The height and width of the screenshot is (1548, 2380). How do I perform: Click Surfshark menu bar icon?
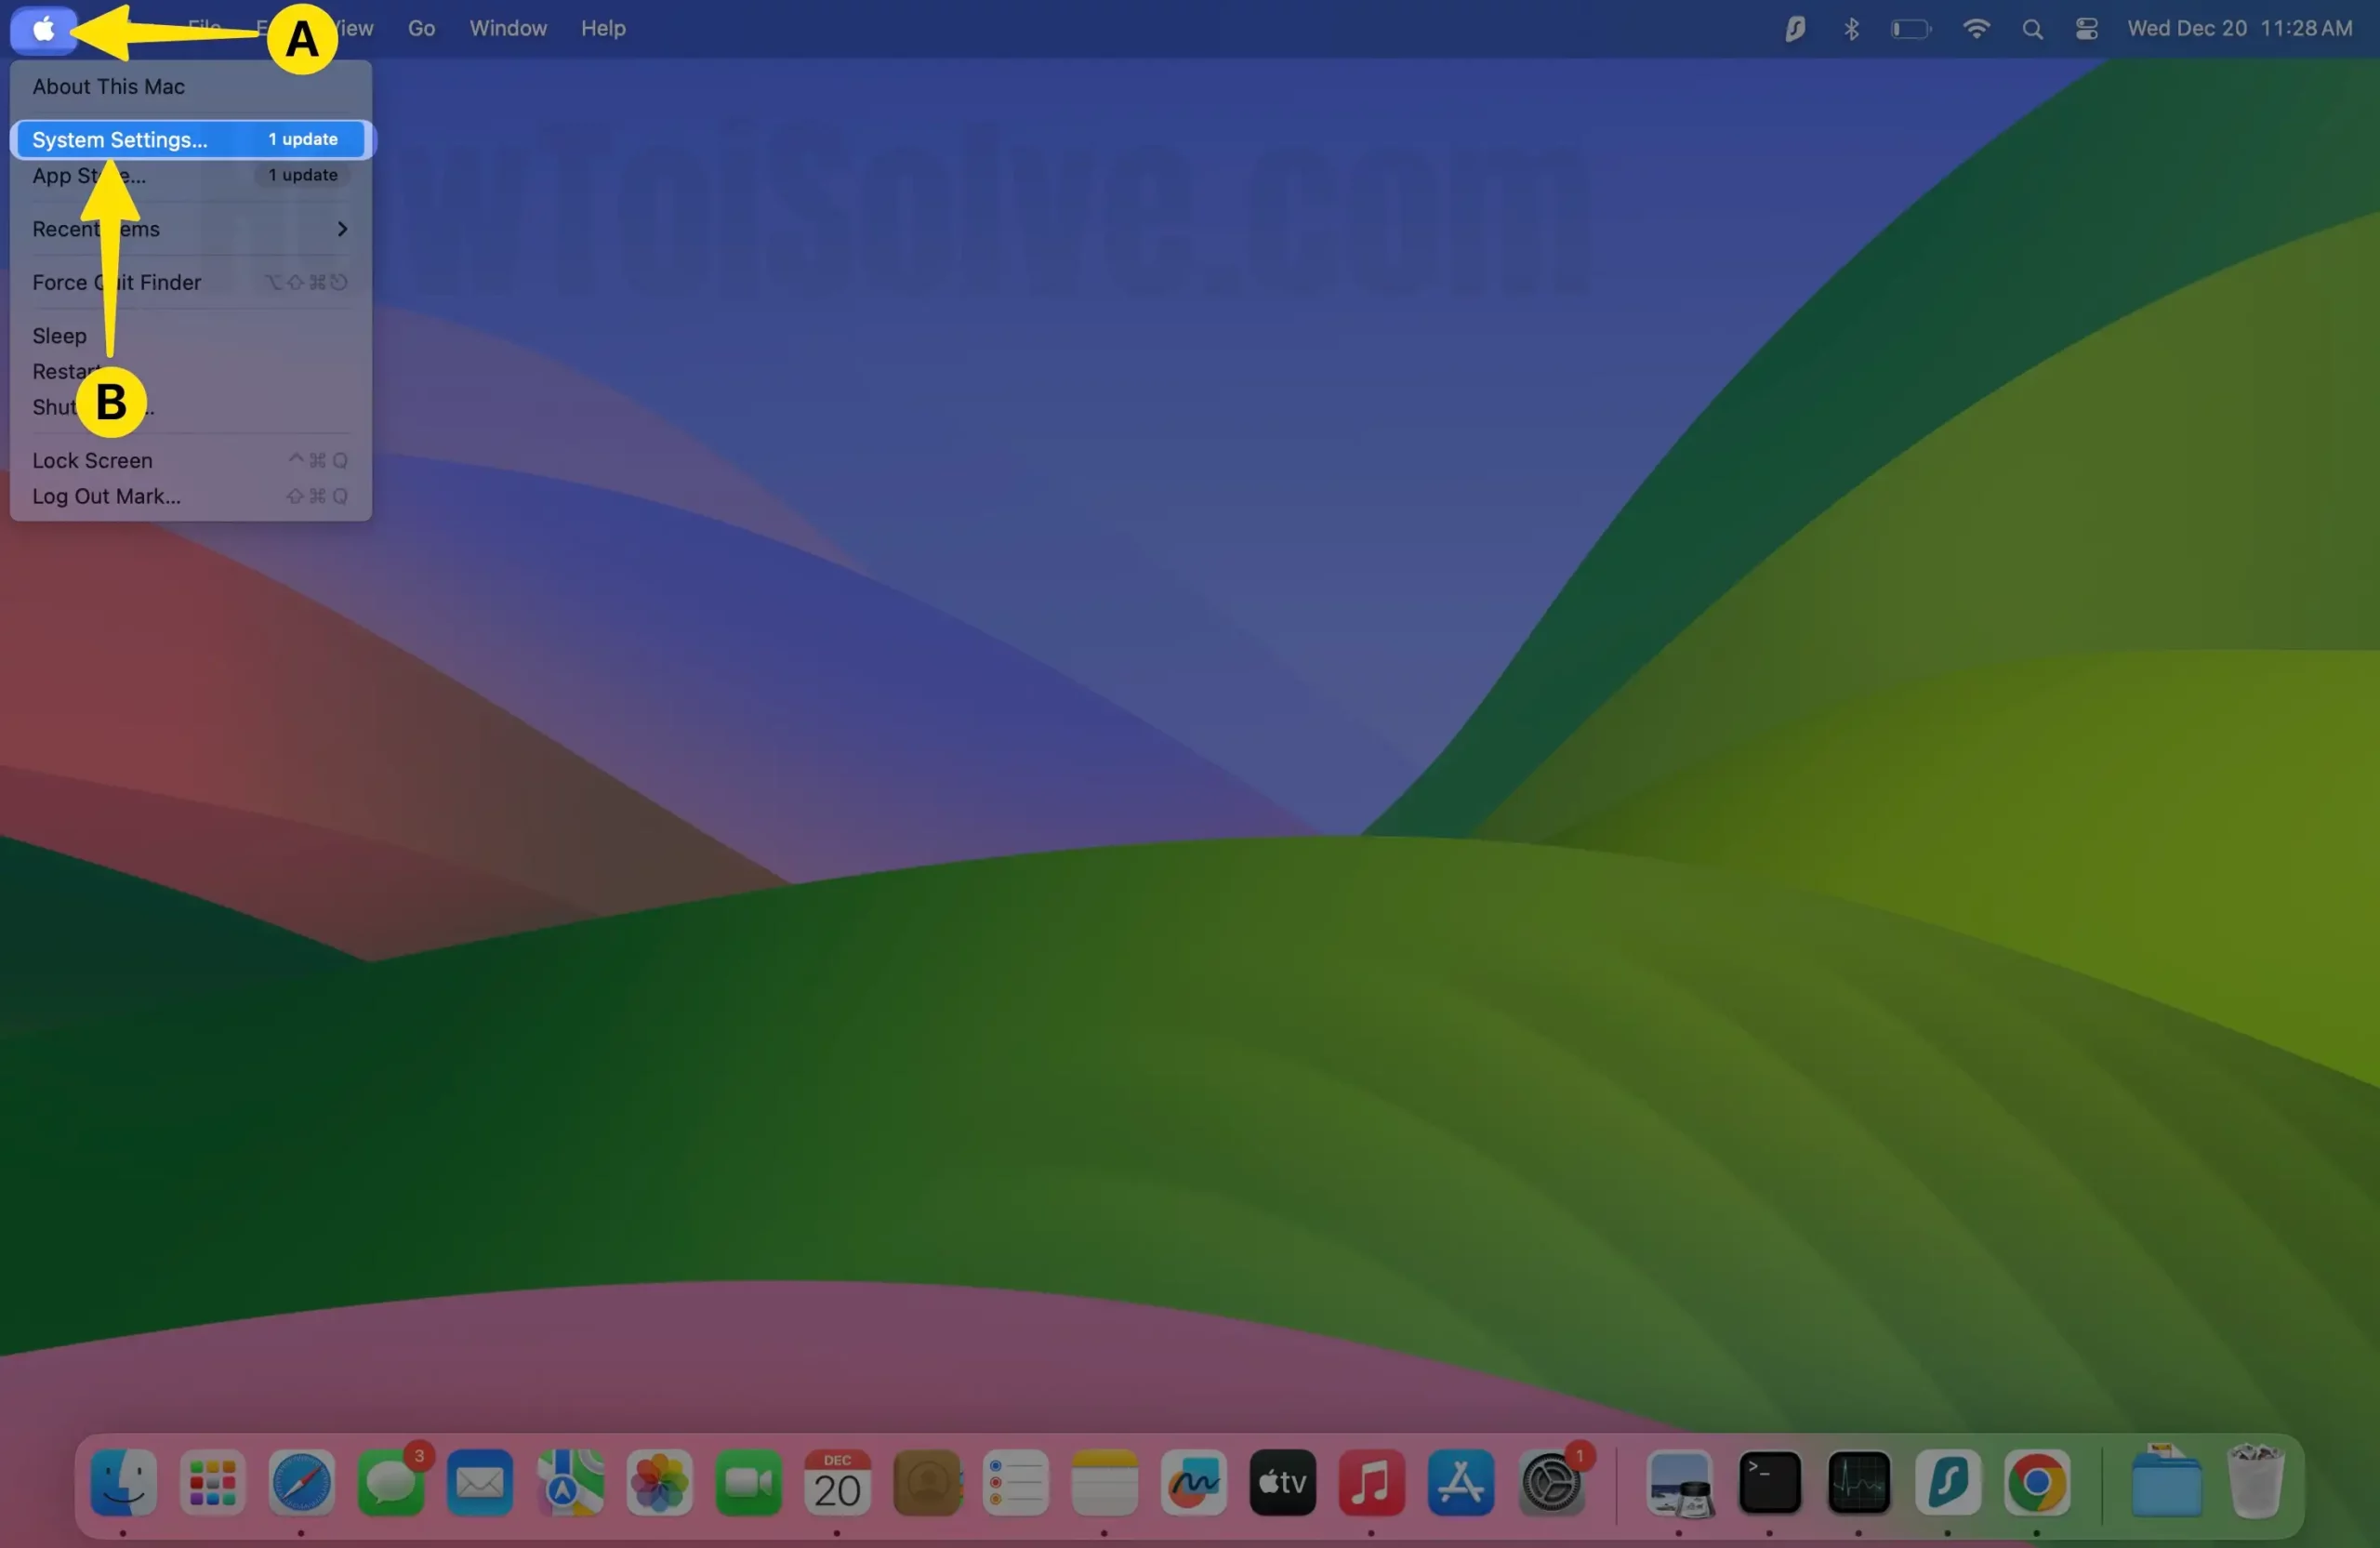tap(1795, 29)
